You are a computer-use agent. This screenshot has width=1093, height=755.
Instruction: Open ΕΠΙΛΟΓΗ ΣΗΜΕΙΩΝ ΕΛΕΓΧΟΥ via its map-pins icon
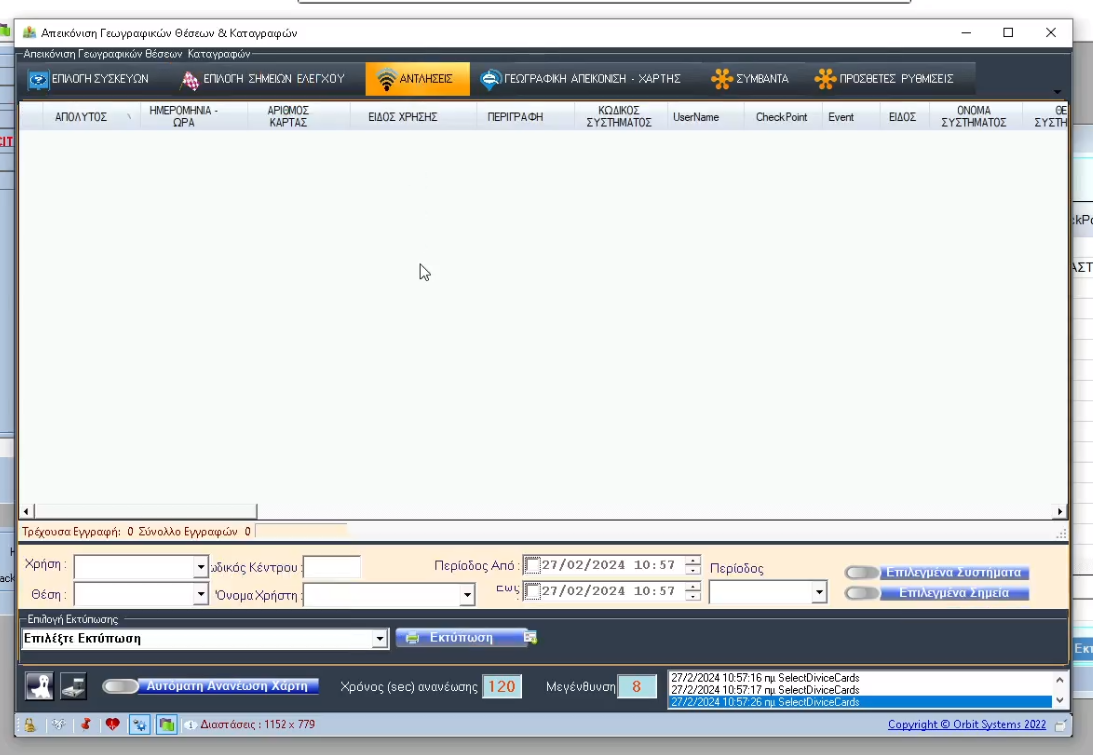(188, 76)
